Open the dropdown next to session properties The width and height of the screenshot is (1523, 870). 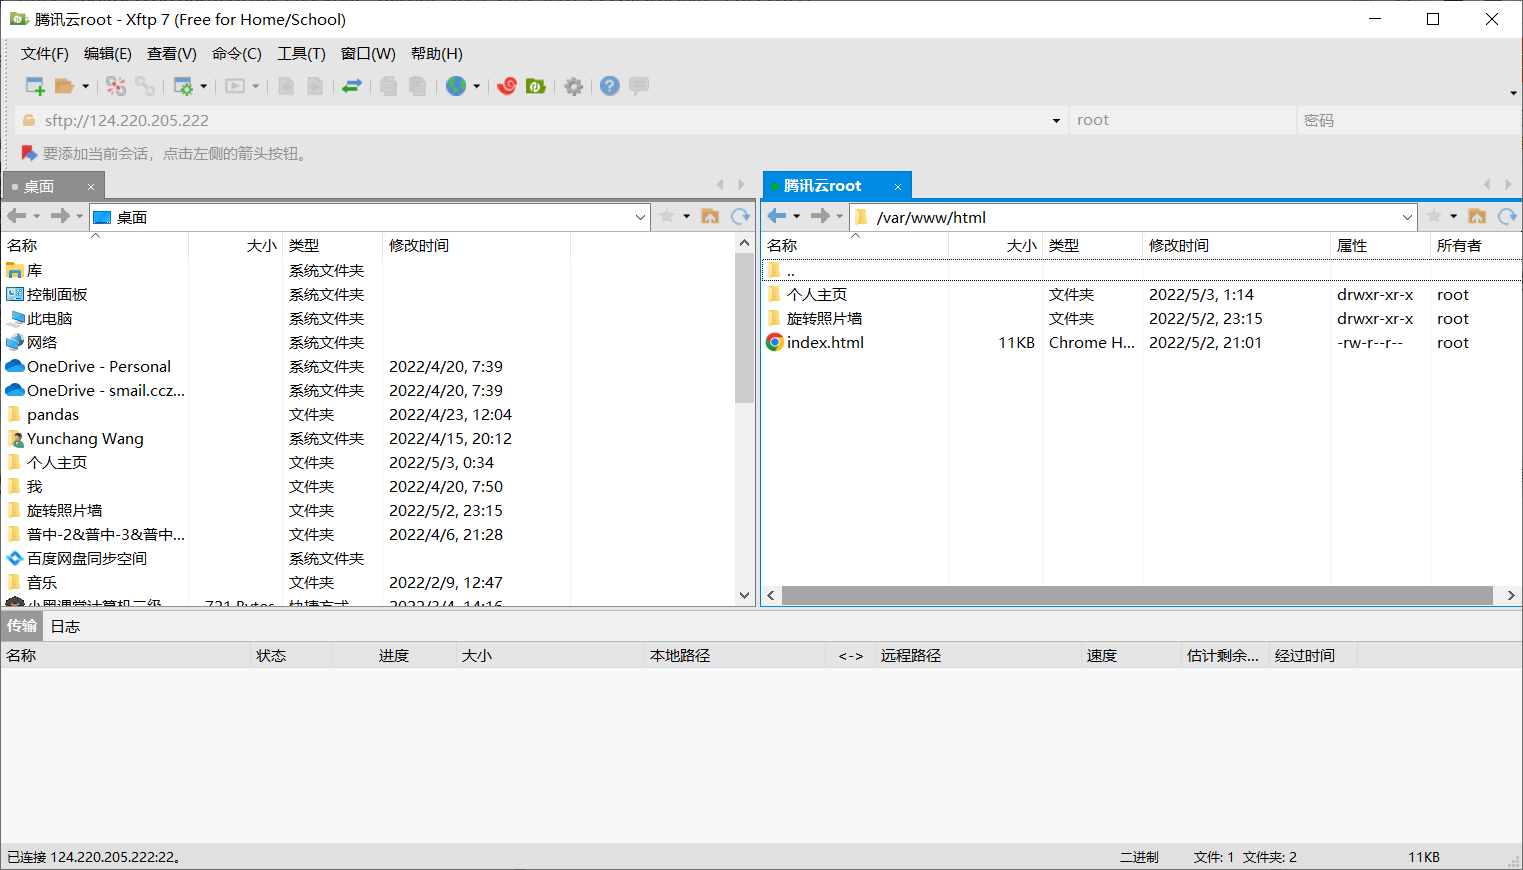[x=203, y=86]
